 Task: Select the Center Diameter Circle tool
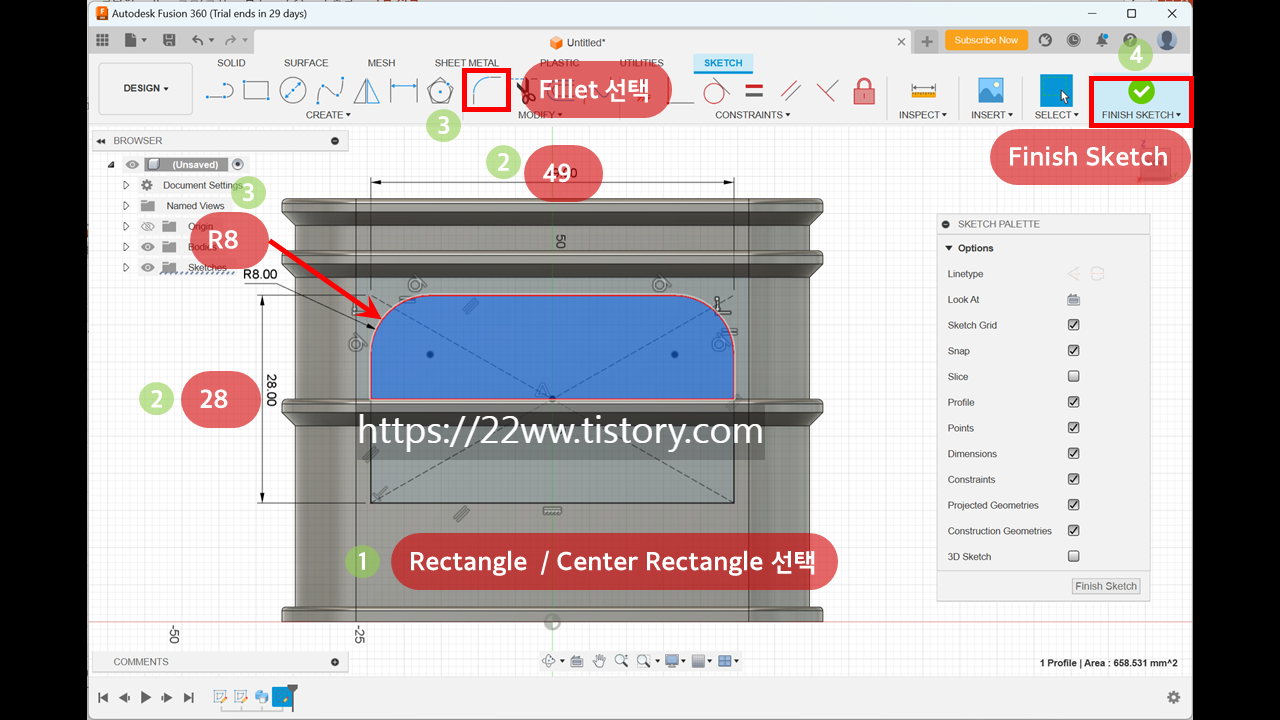click(x=293, y=91)
